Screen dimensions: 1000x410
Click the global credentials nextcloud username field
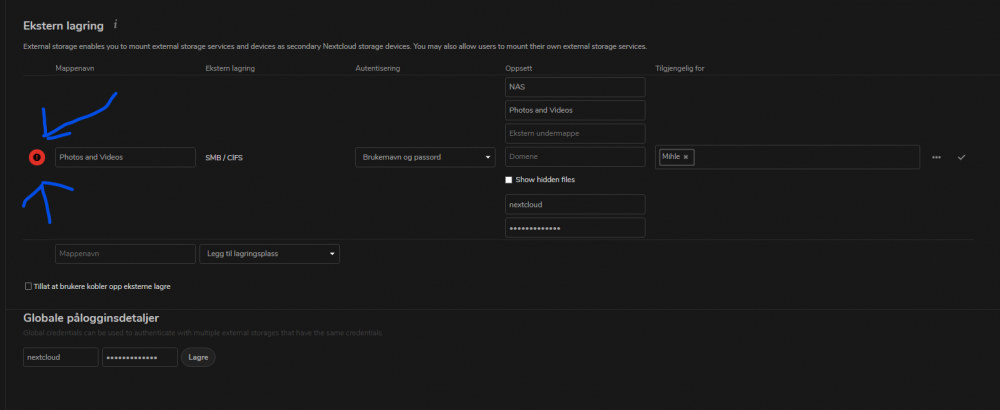click(x=61, y=357)
